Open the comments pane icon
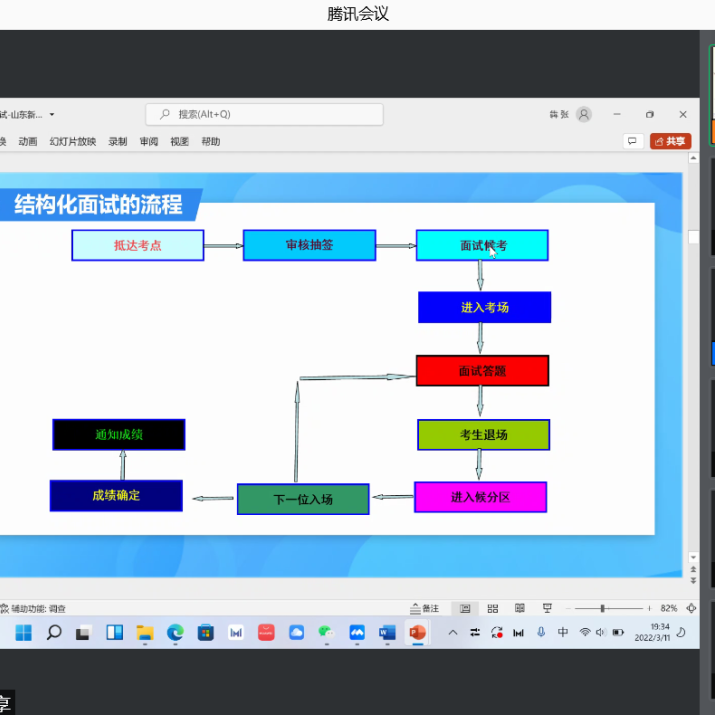 tap(632, 141)
